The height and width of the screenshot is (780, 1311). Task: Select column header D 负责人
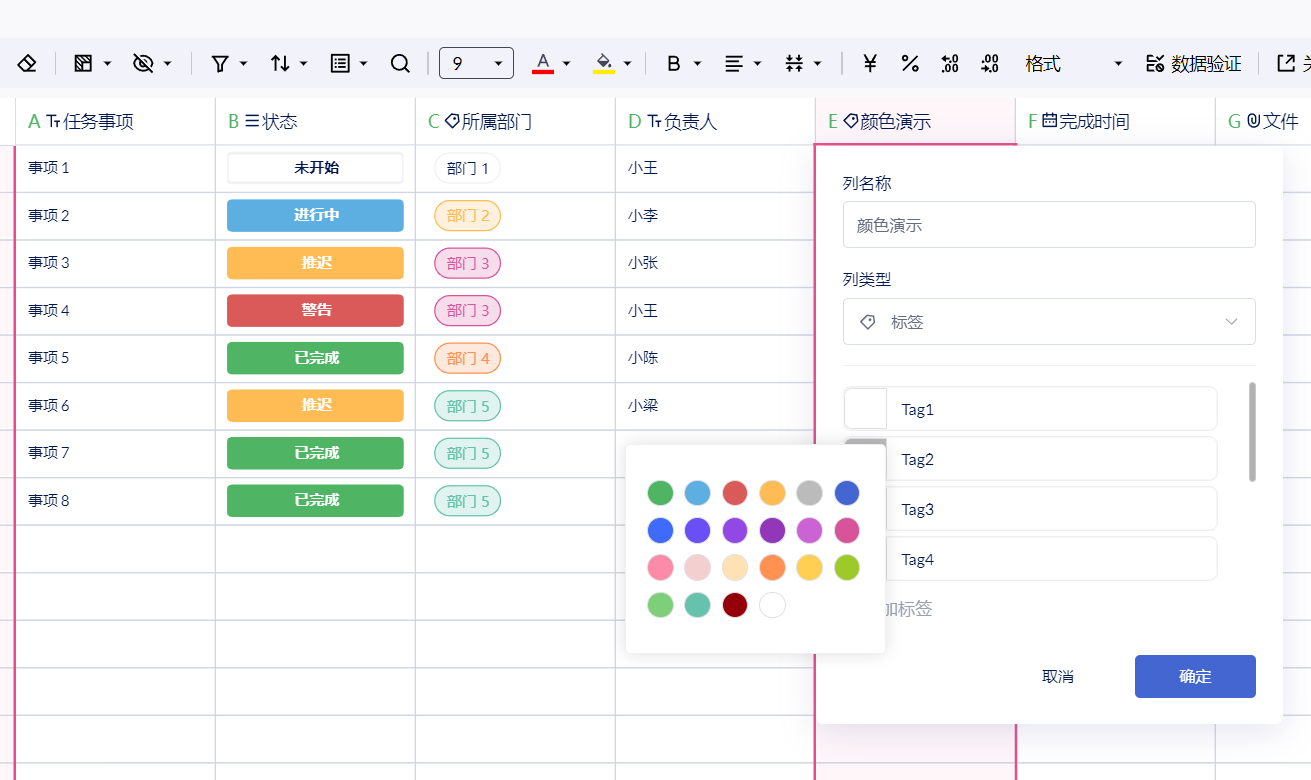(x=715, y=121)
